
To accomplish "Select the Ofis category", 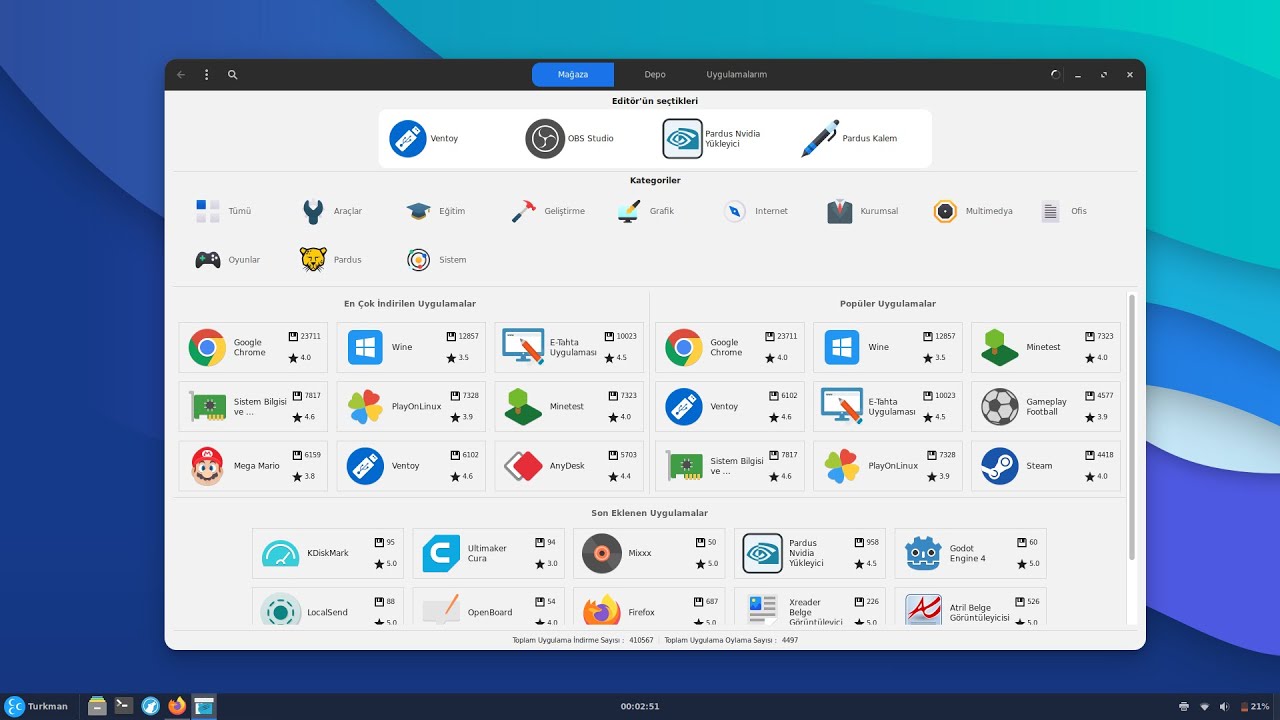I will tap(1064, 211).
